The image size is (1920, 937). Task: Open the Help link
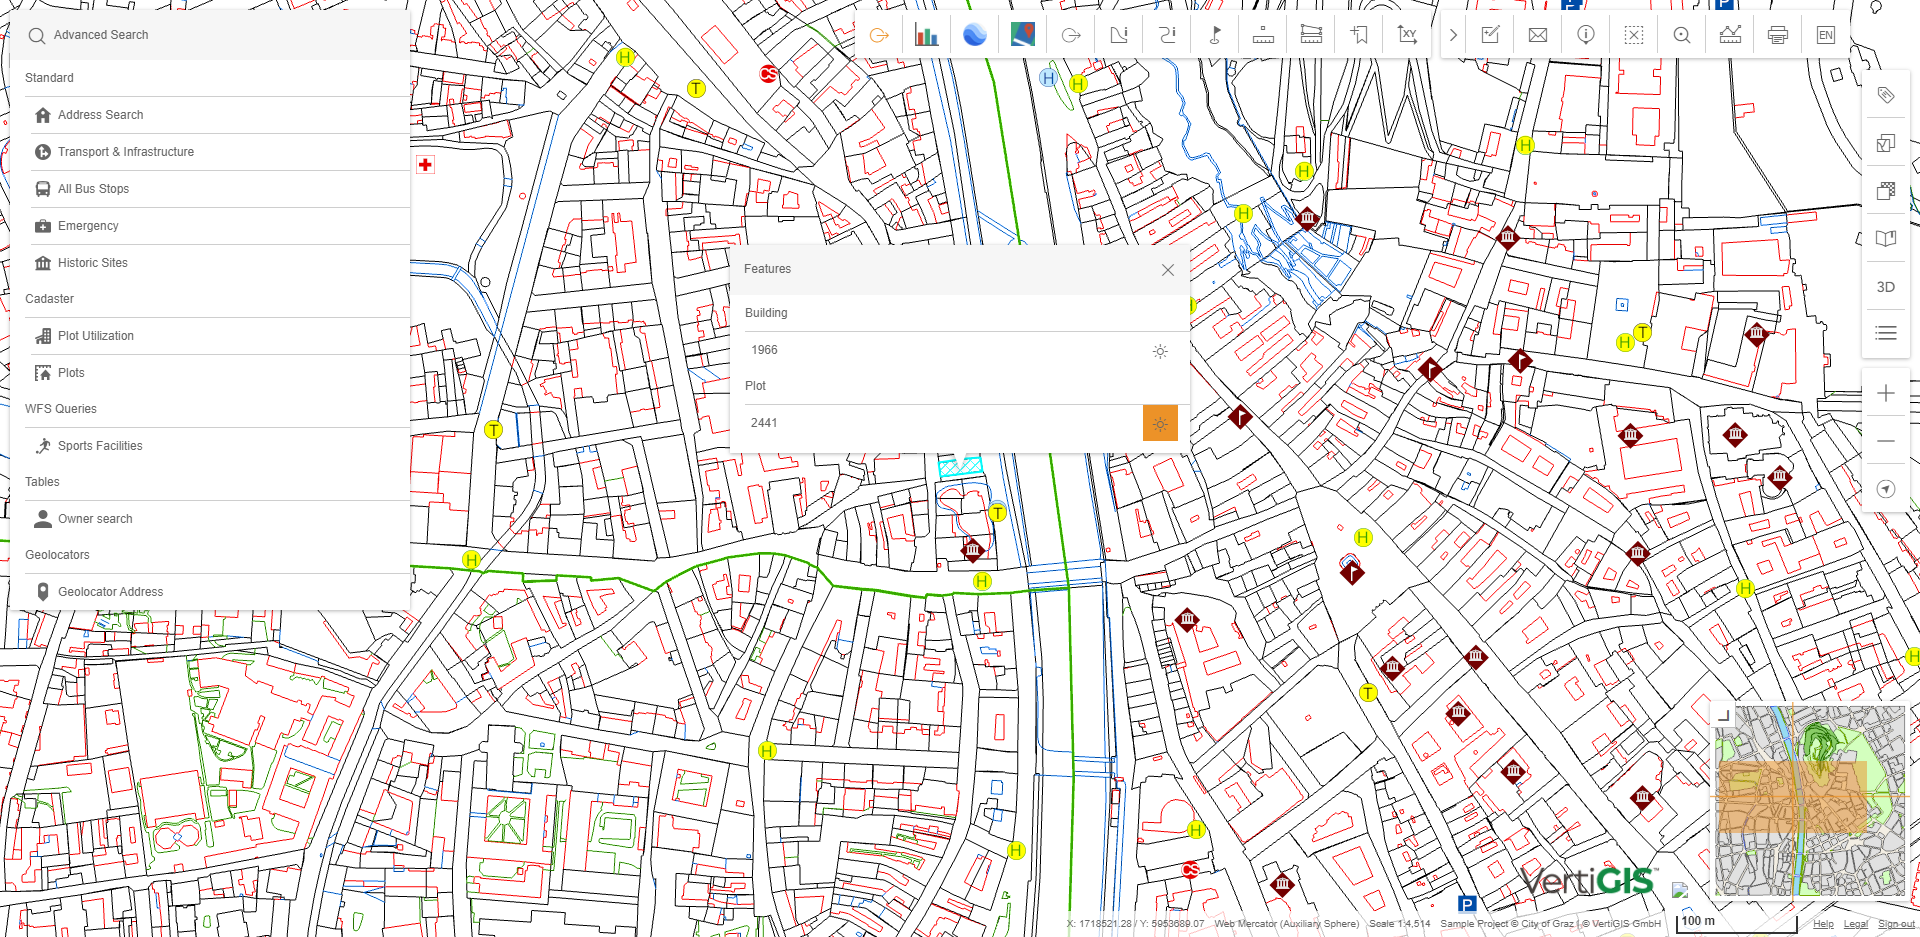(1823, 924)
